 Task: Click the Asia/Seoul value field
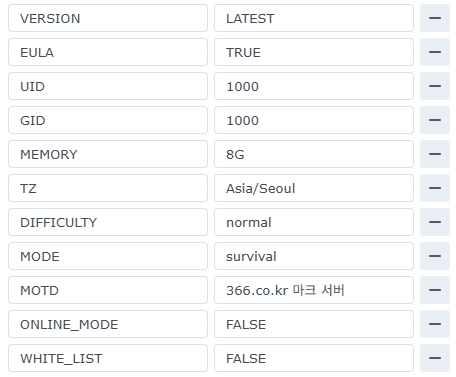[314, 188]
